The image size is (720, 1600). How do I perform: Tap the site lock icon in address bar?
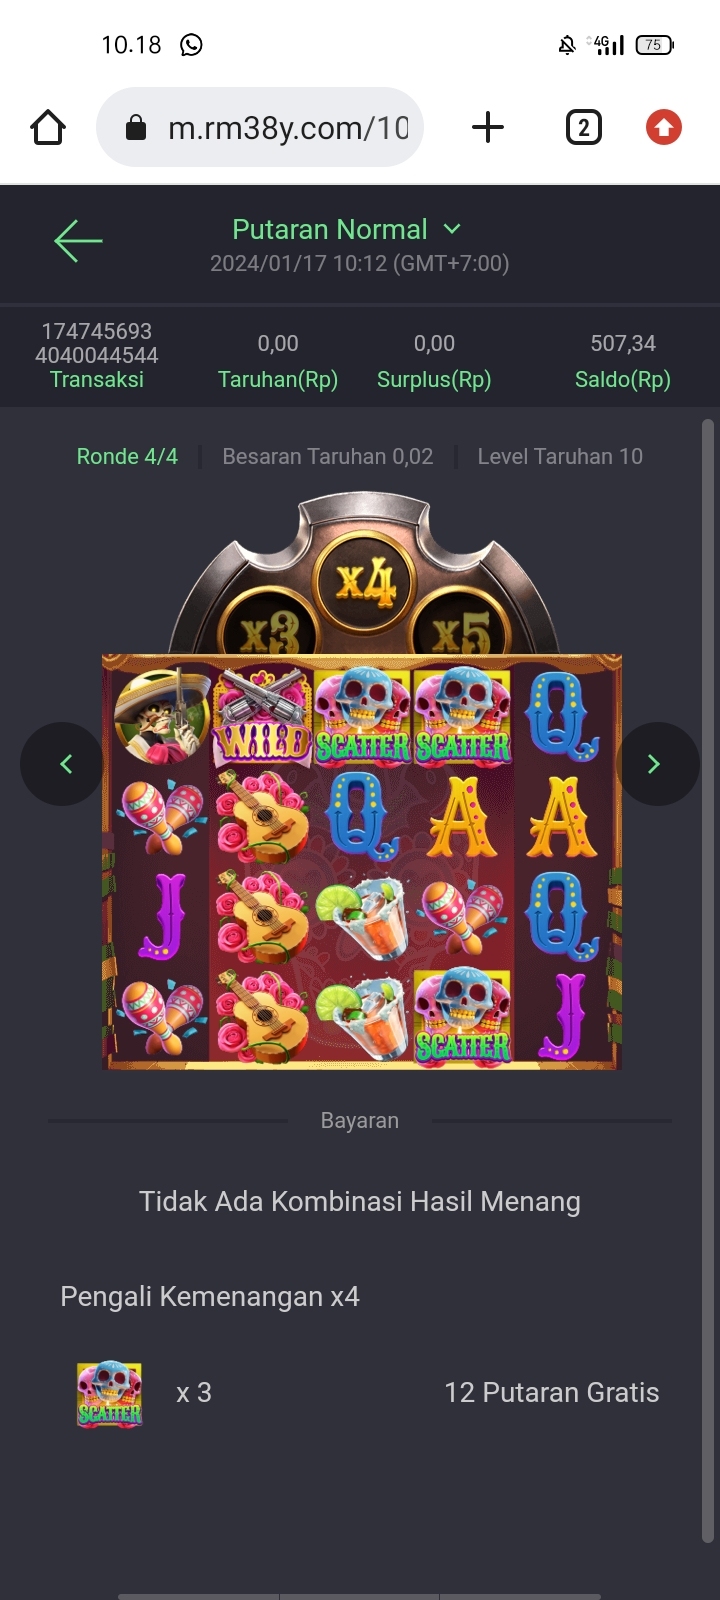[x=136, y=128]
